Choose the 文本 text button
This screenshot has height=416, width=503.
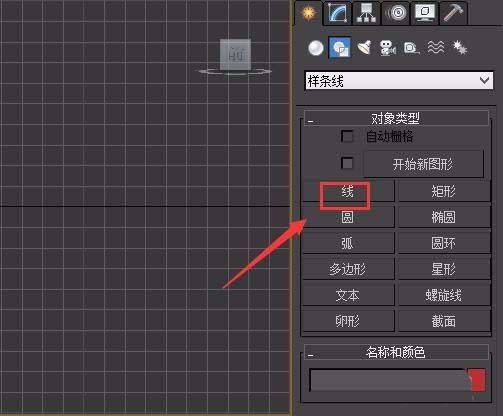coord(348,295)
